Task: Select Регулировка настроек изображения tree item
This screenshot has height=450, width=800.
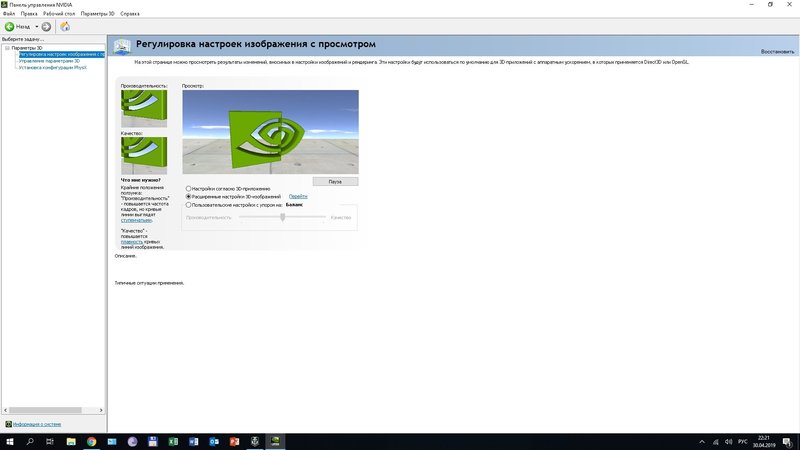Action: coord(62,54)
